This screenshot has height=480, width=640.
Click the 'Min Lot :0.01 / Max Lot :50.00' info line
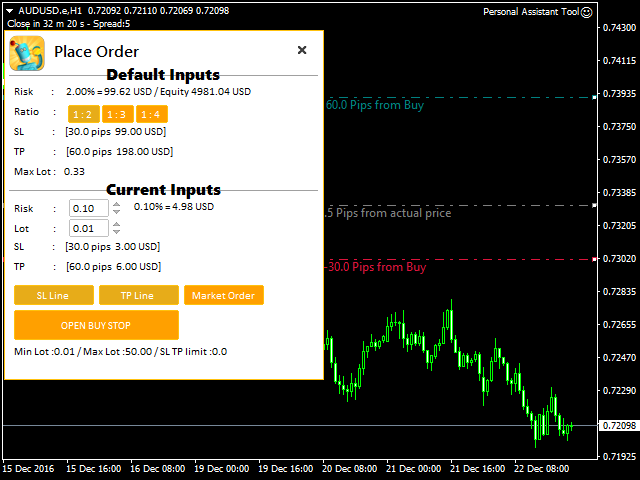(120, 351)
